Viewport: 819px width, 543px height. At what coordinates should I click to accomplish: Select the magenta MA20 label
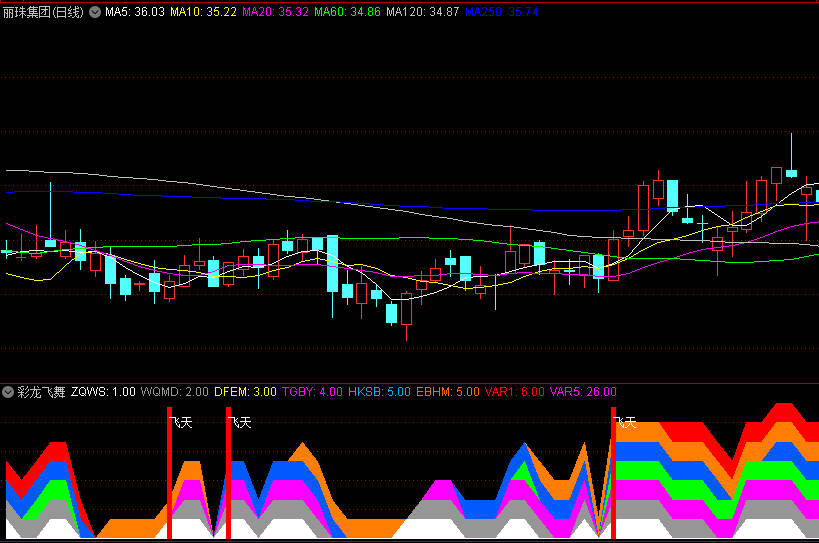pos(275,12)
